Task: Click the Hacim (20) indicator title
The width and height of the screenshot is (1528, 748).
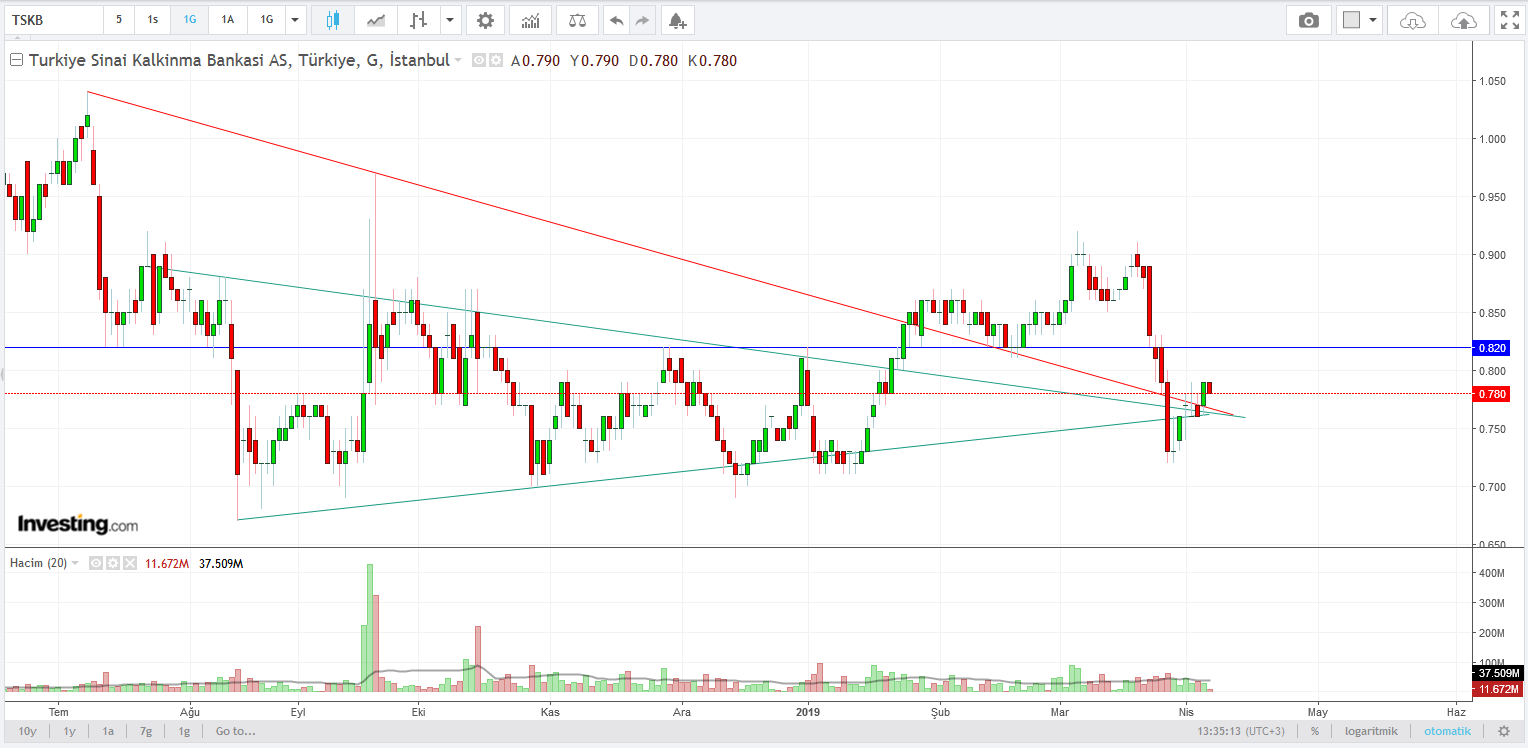Action: point(38,564)
